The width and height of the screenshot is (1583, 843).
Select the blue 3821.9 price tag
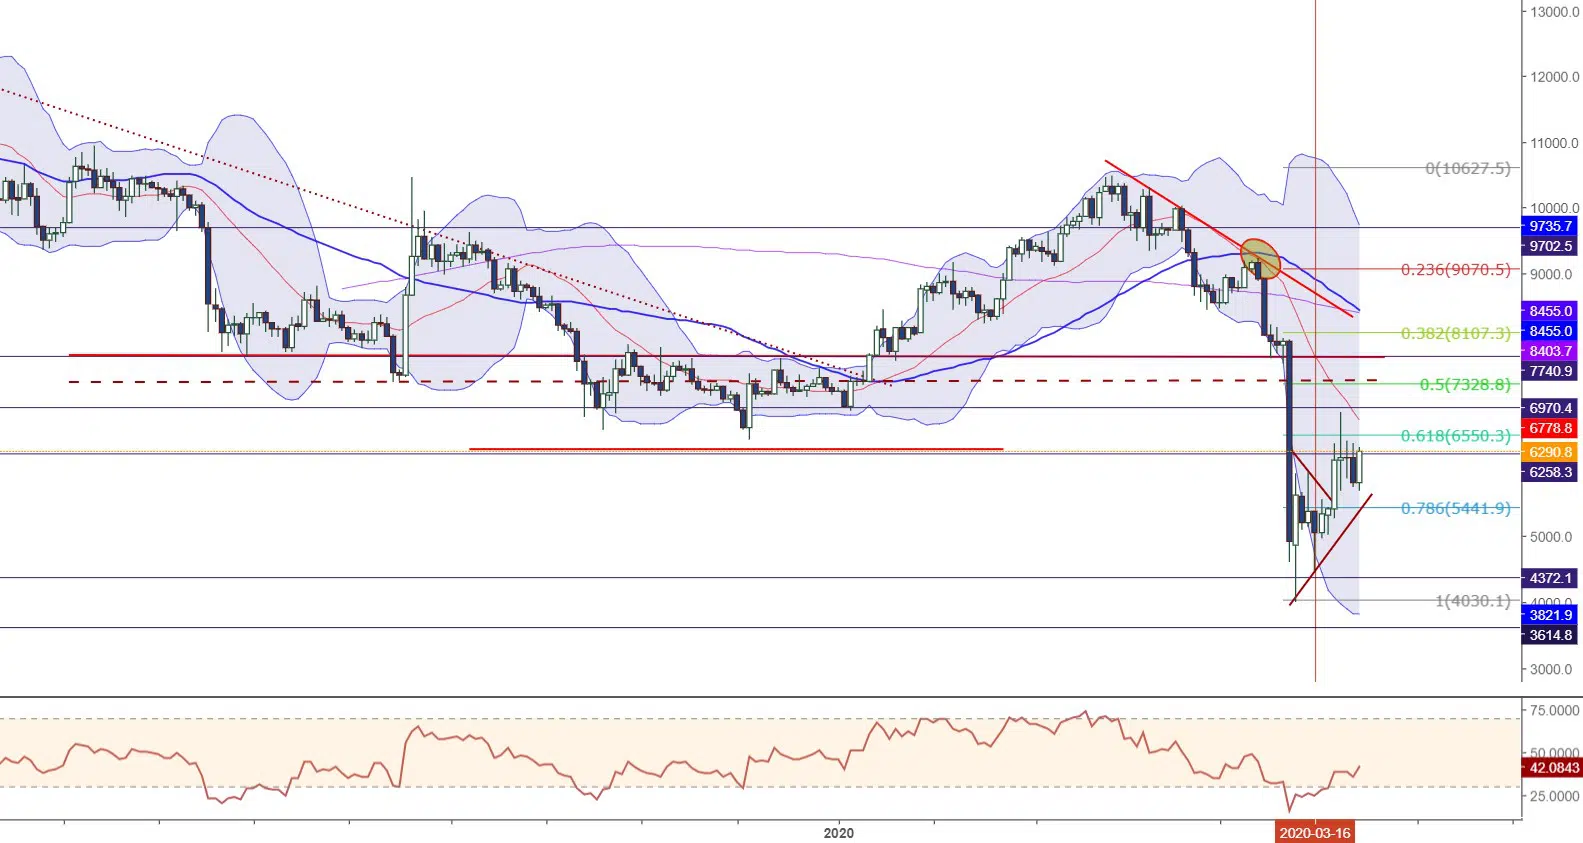click(1550, 615)
